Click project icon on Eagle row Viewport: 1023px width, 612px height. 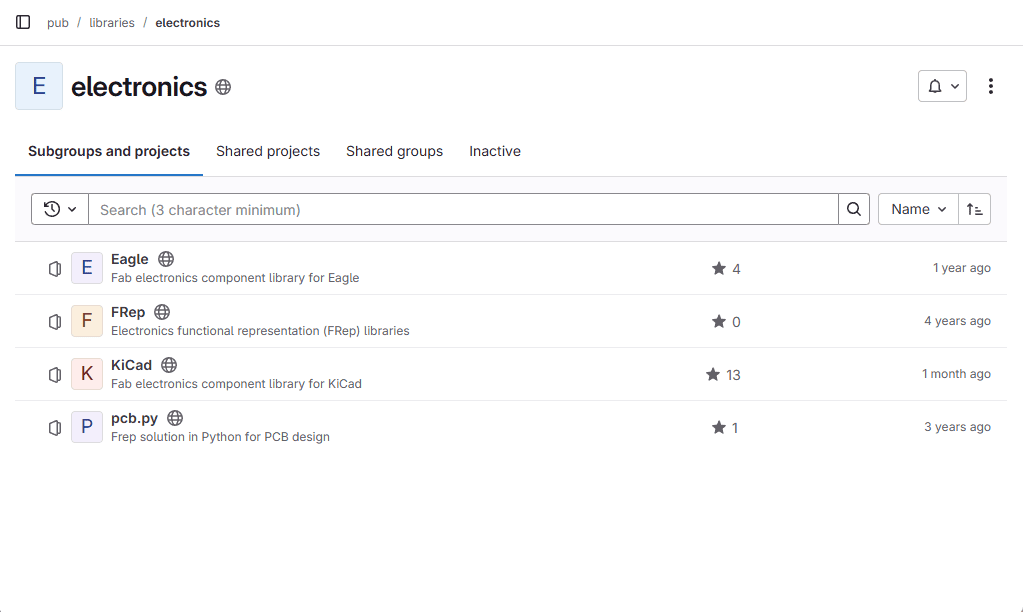(x=55, y=269)
